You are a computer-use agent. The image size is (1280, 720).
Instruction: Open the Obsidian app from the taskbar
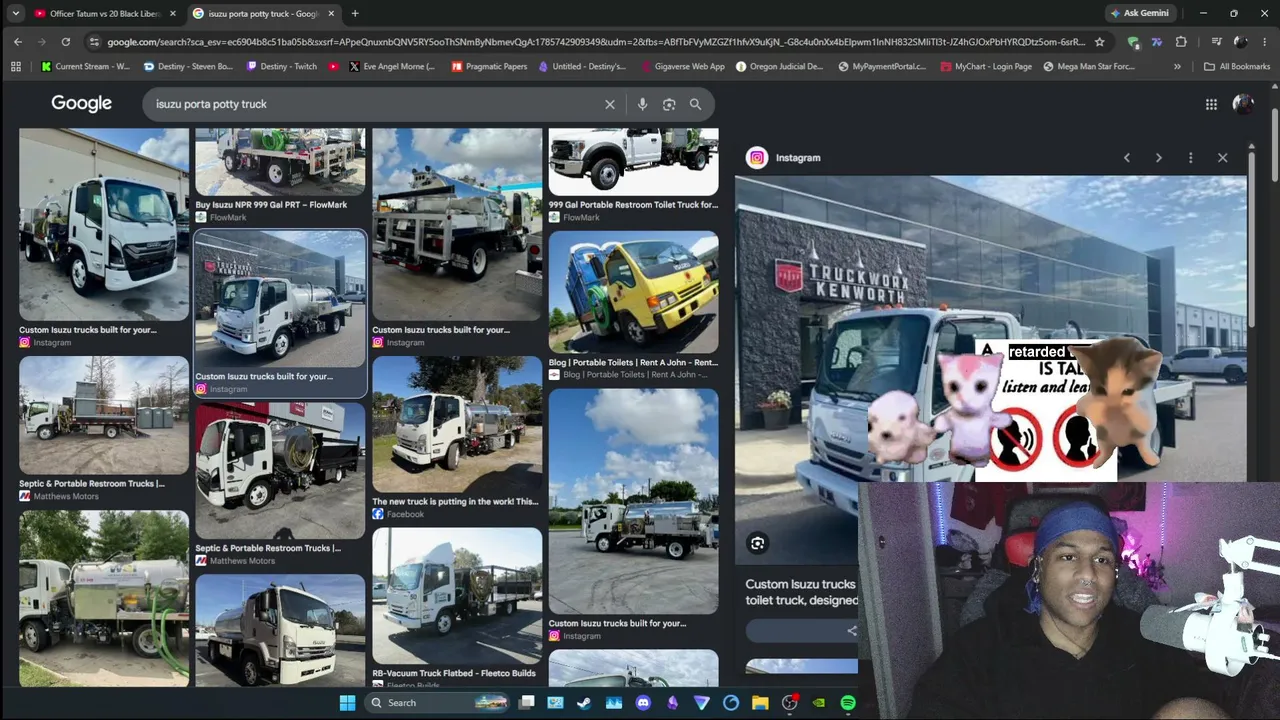(x=672, y=703)
